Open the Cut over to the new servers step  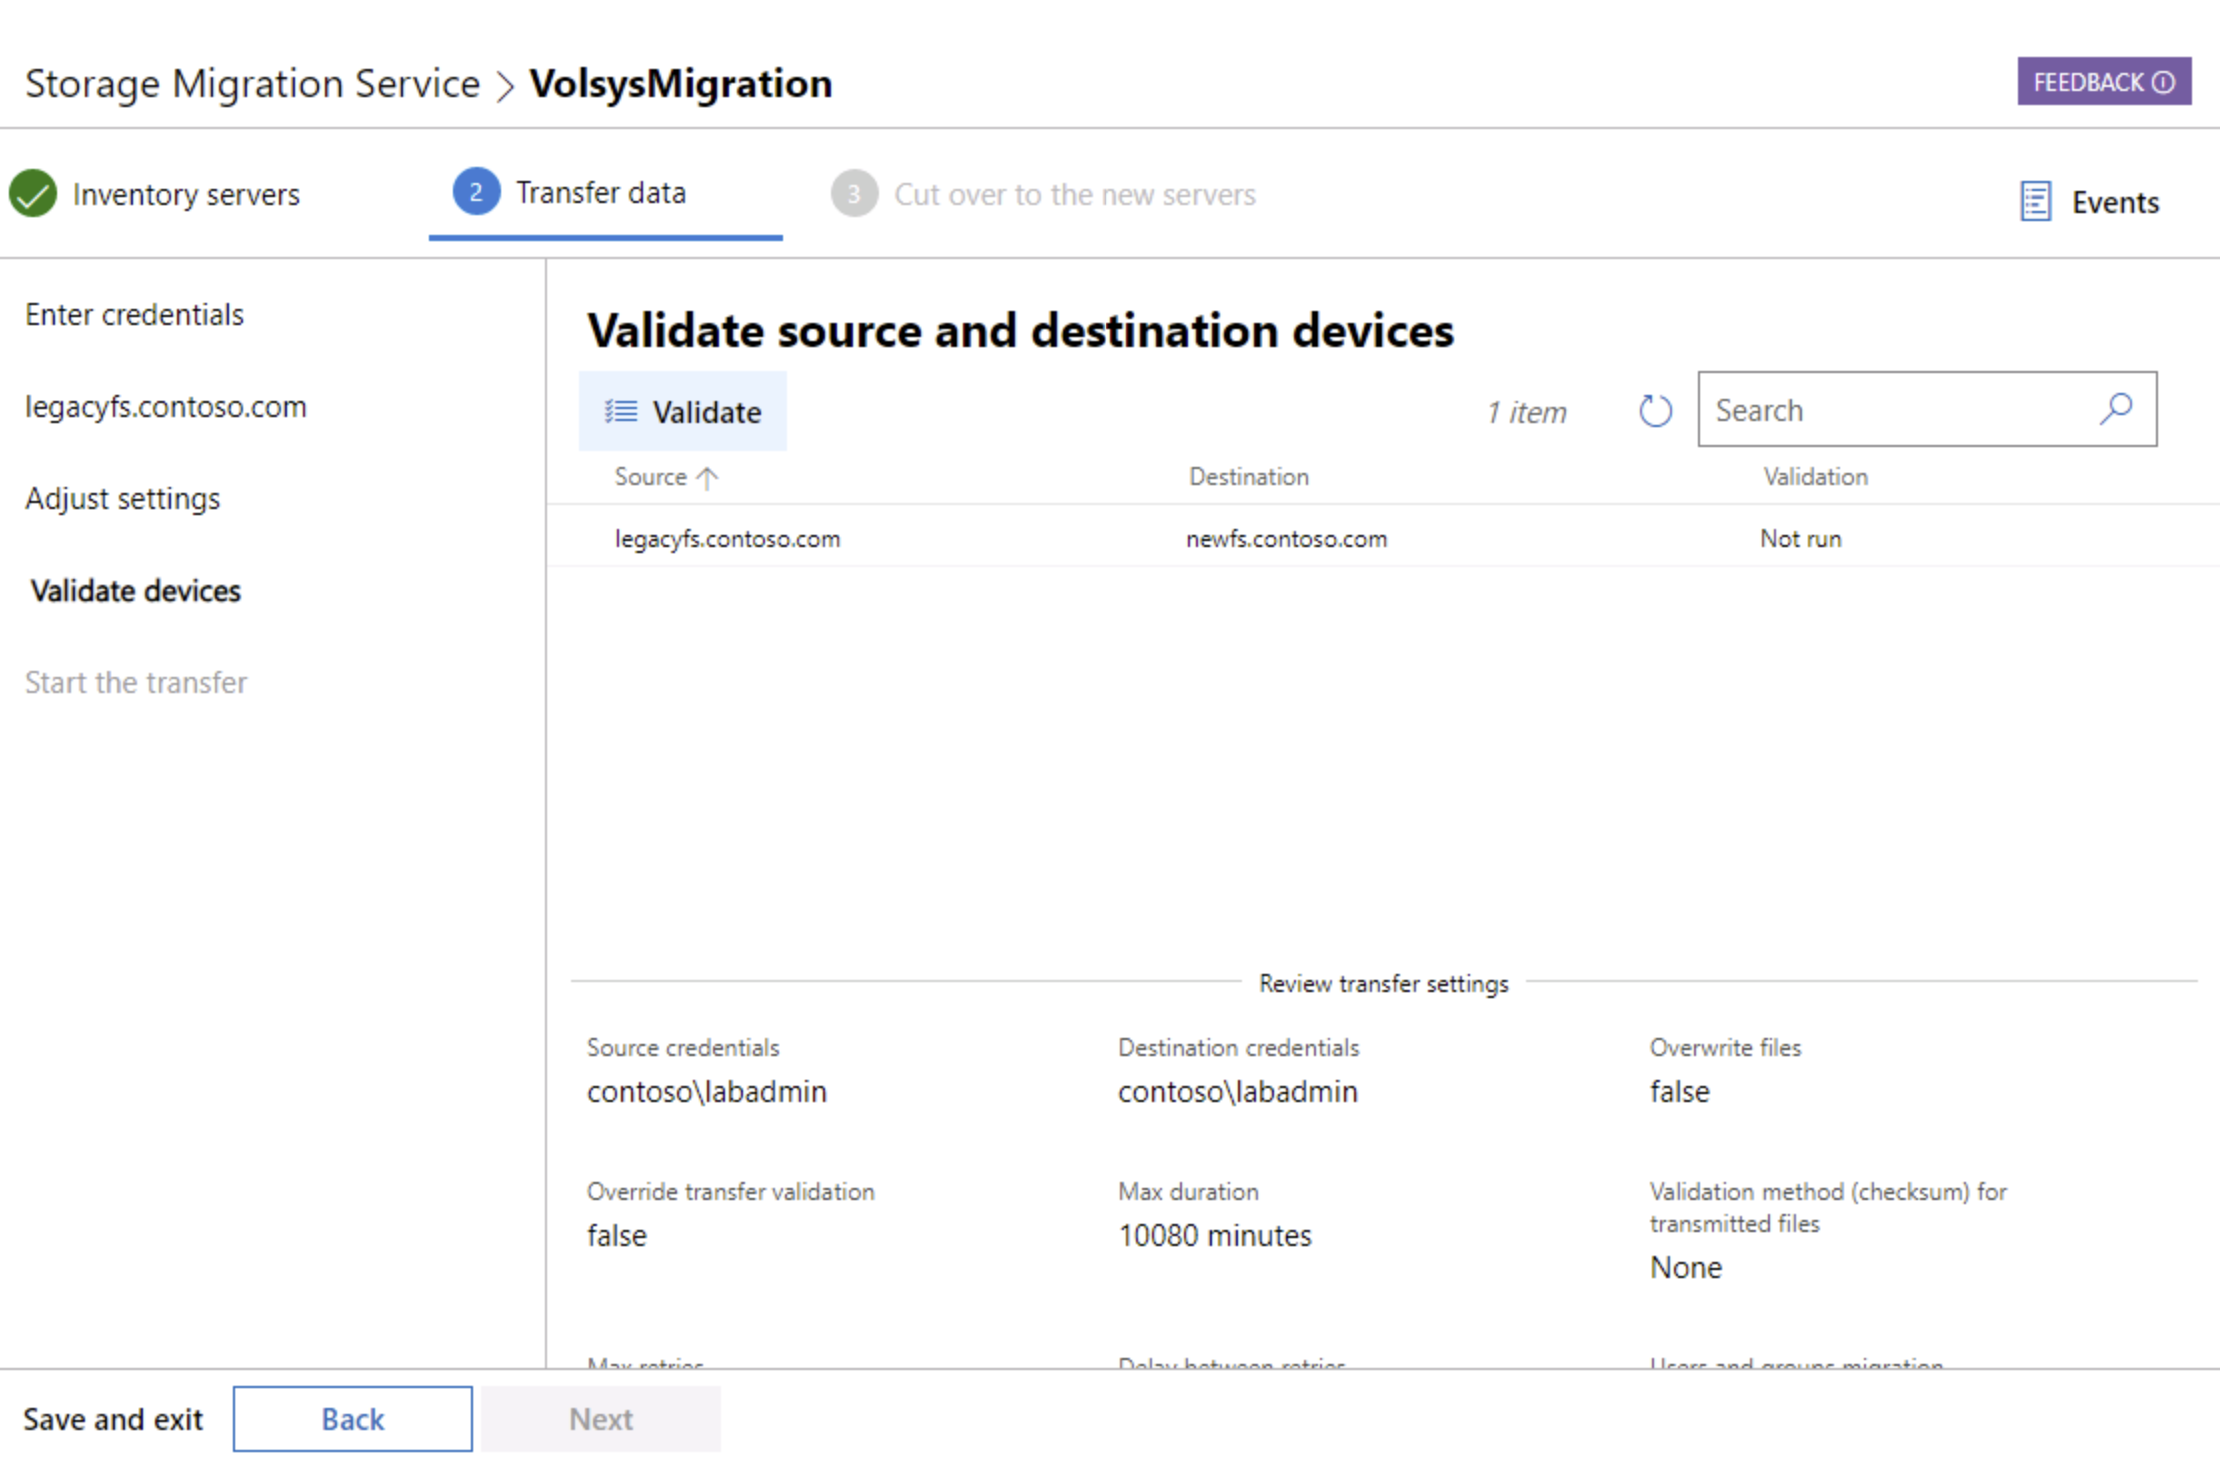(1075, 194)
